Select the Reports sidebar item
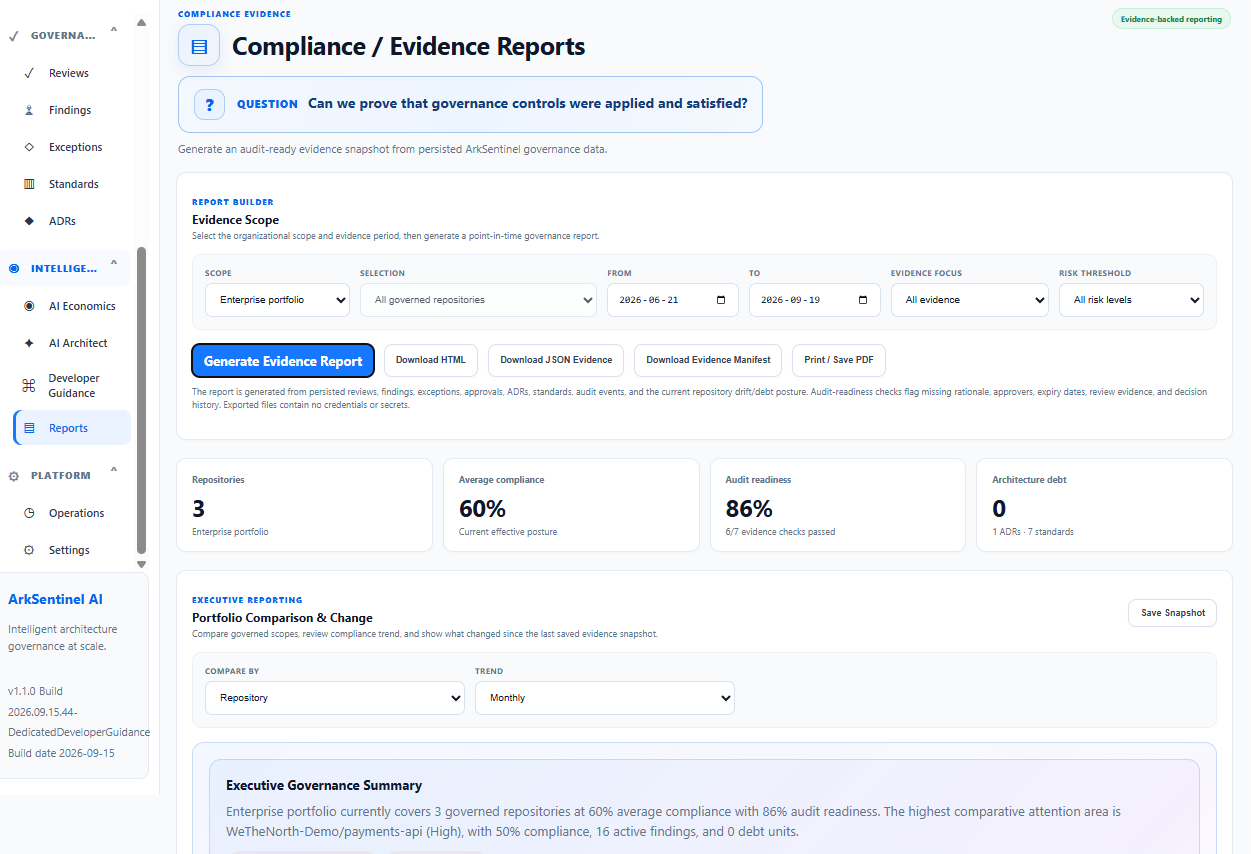This screenshot has height=854, width=1251. [x=72, y=428]
